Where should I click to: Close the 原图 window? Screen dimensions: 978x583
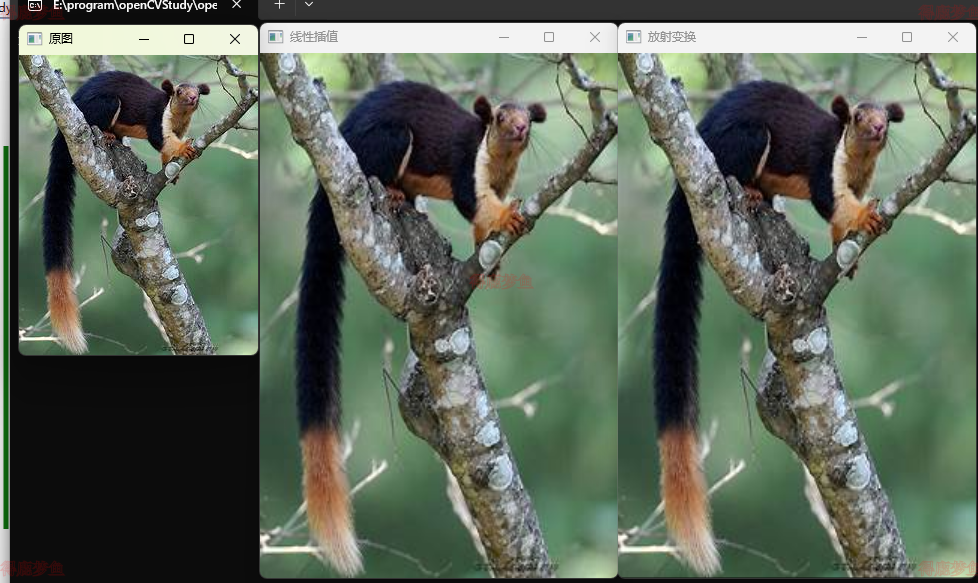pos(235,39)
